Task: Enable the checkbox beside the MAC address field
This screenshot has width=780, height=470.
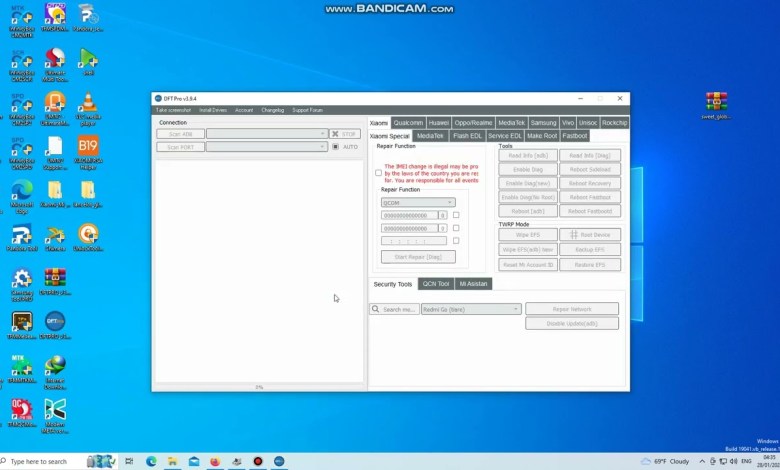Action: 456,241
